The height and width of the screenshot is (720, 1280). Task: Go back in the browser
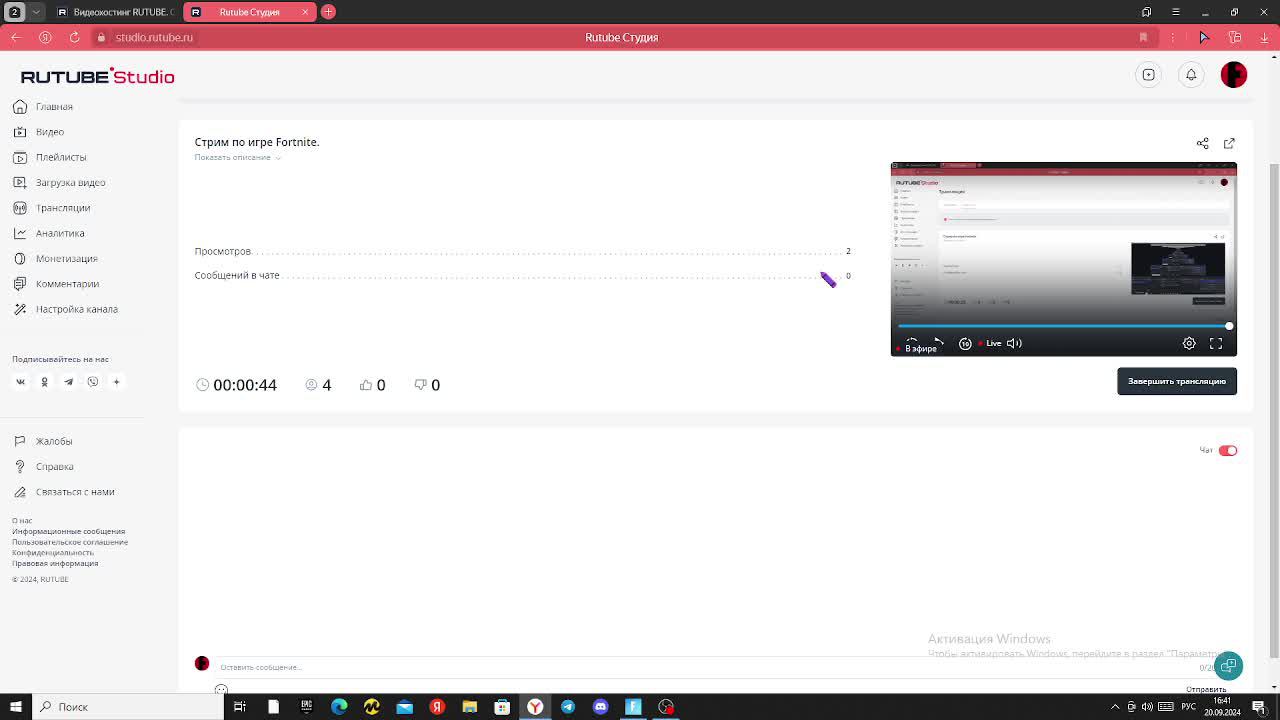[x=15, y=37]
